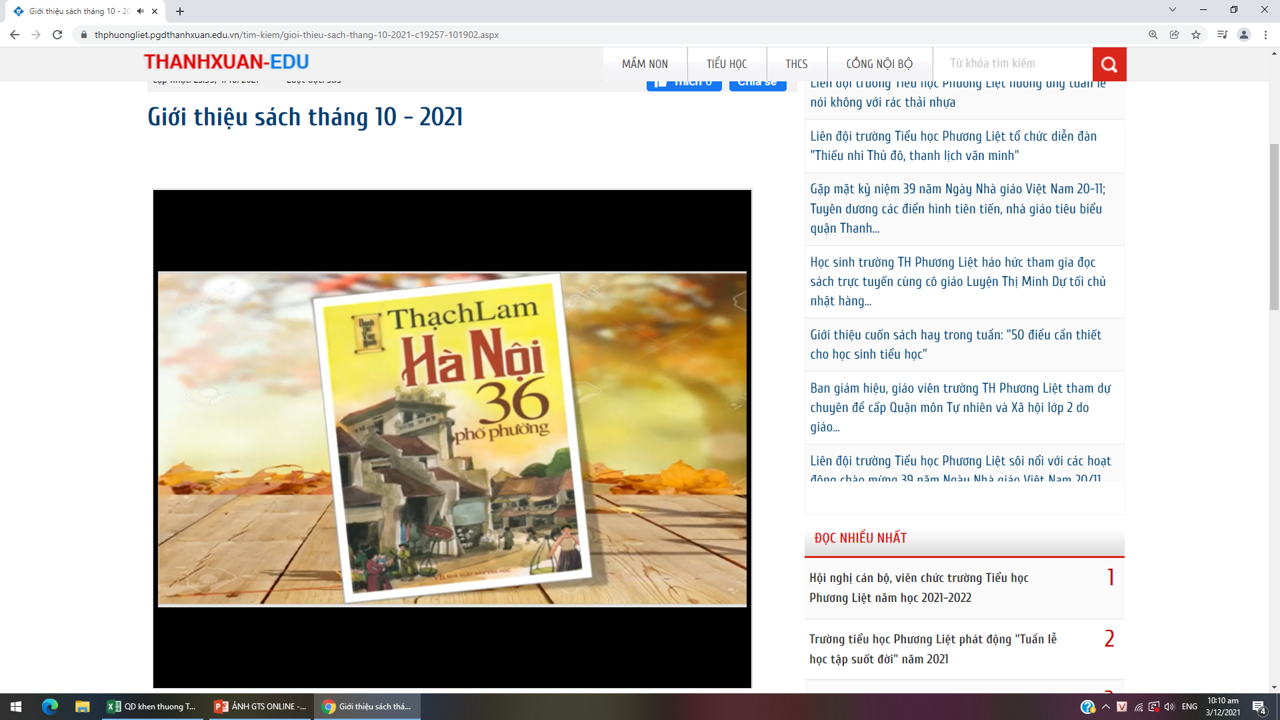Close the Giới thiệu sách tab
Image resolution: width=1280 pixels, height=720 pixels.
pos(155,11)
